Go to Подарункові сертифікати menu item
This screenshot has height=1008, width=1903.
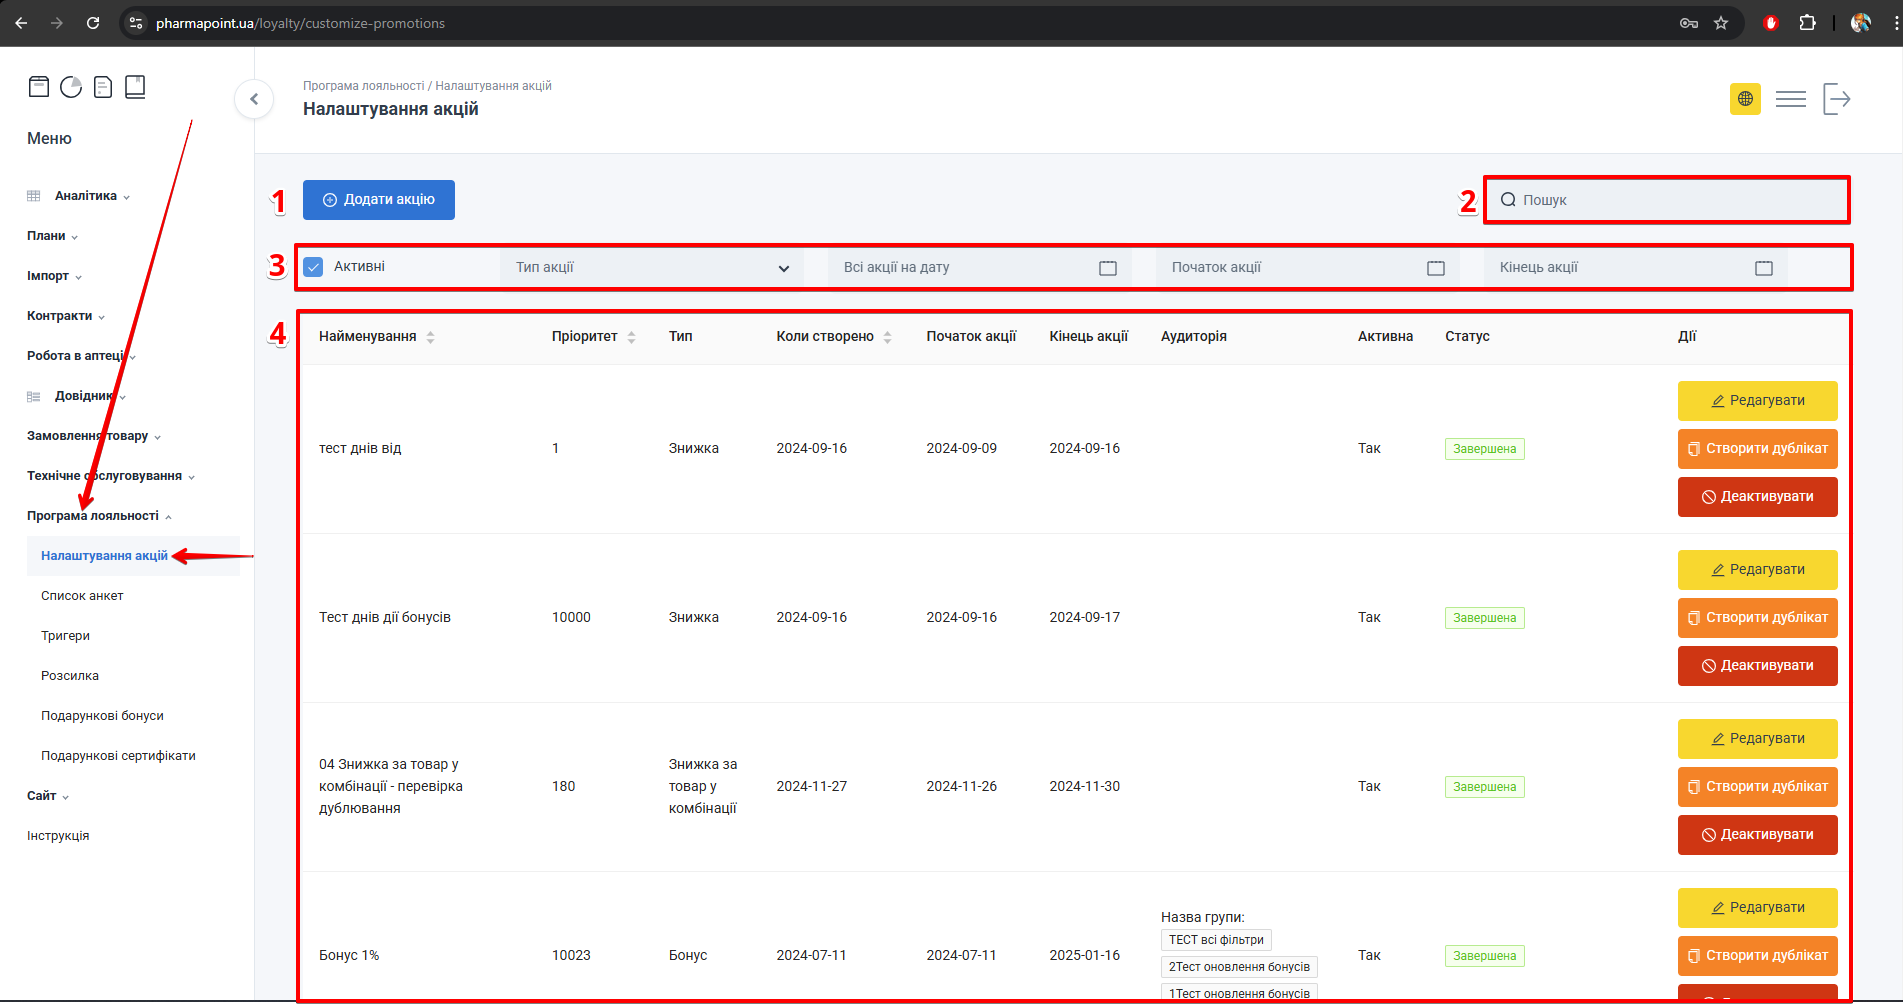coord(118,756)
